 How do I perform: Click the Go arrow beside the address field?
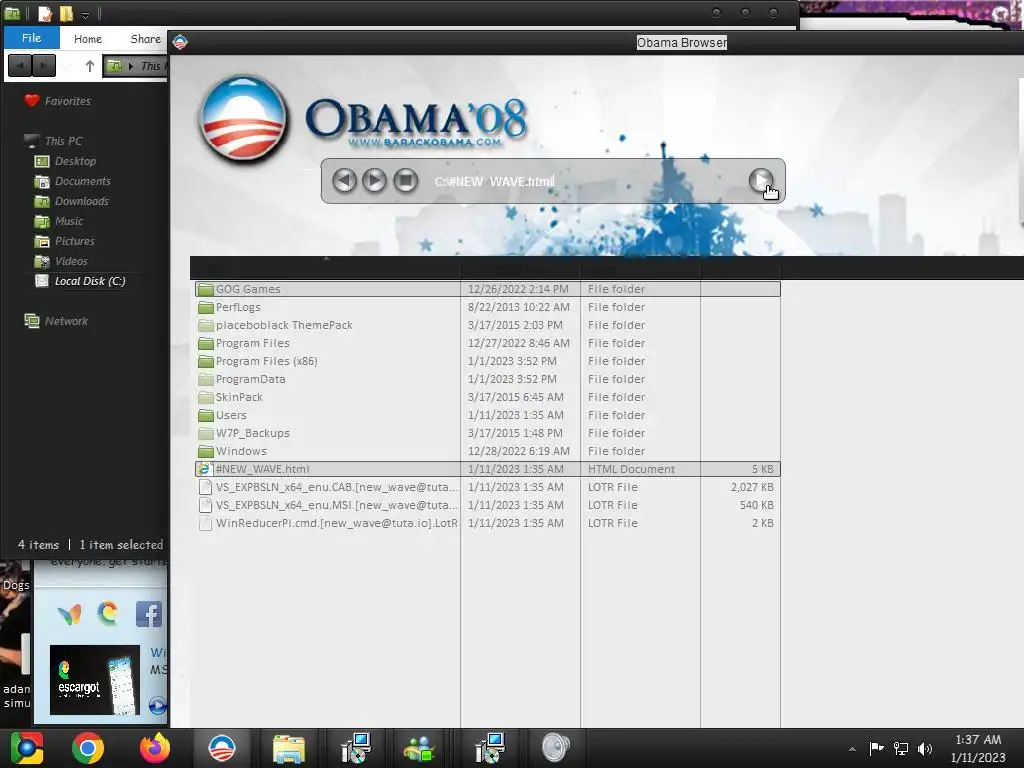click(761, 180)
